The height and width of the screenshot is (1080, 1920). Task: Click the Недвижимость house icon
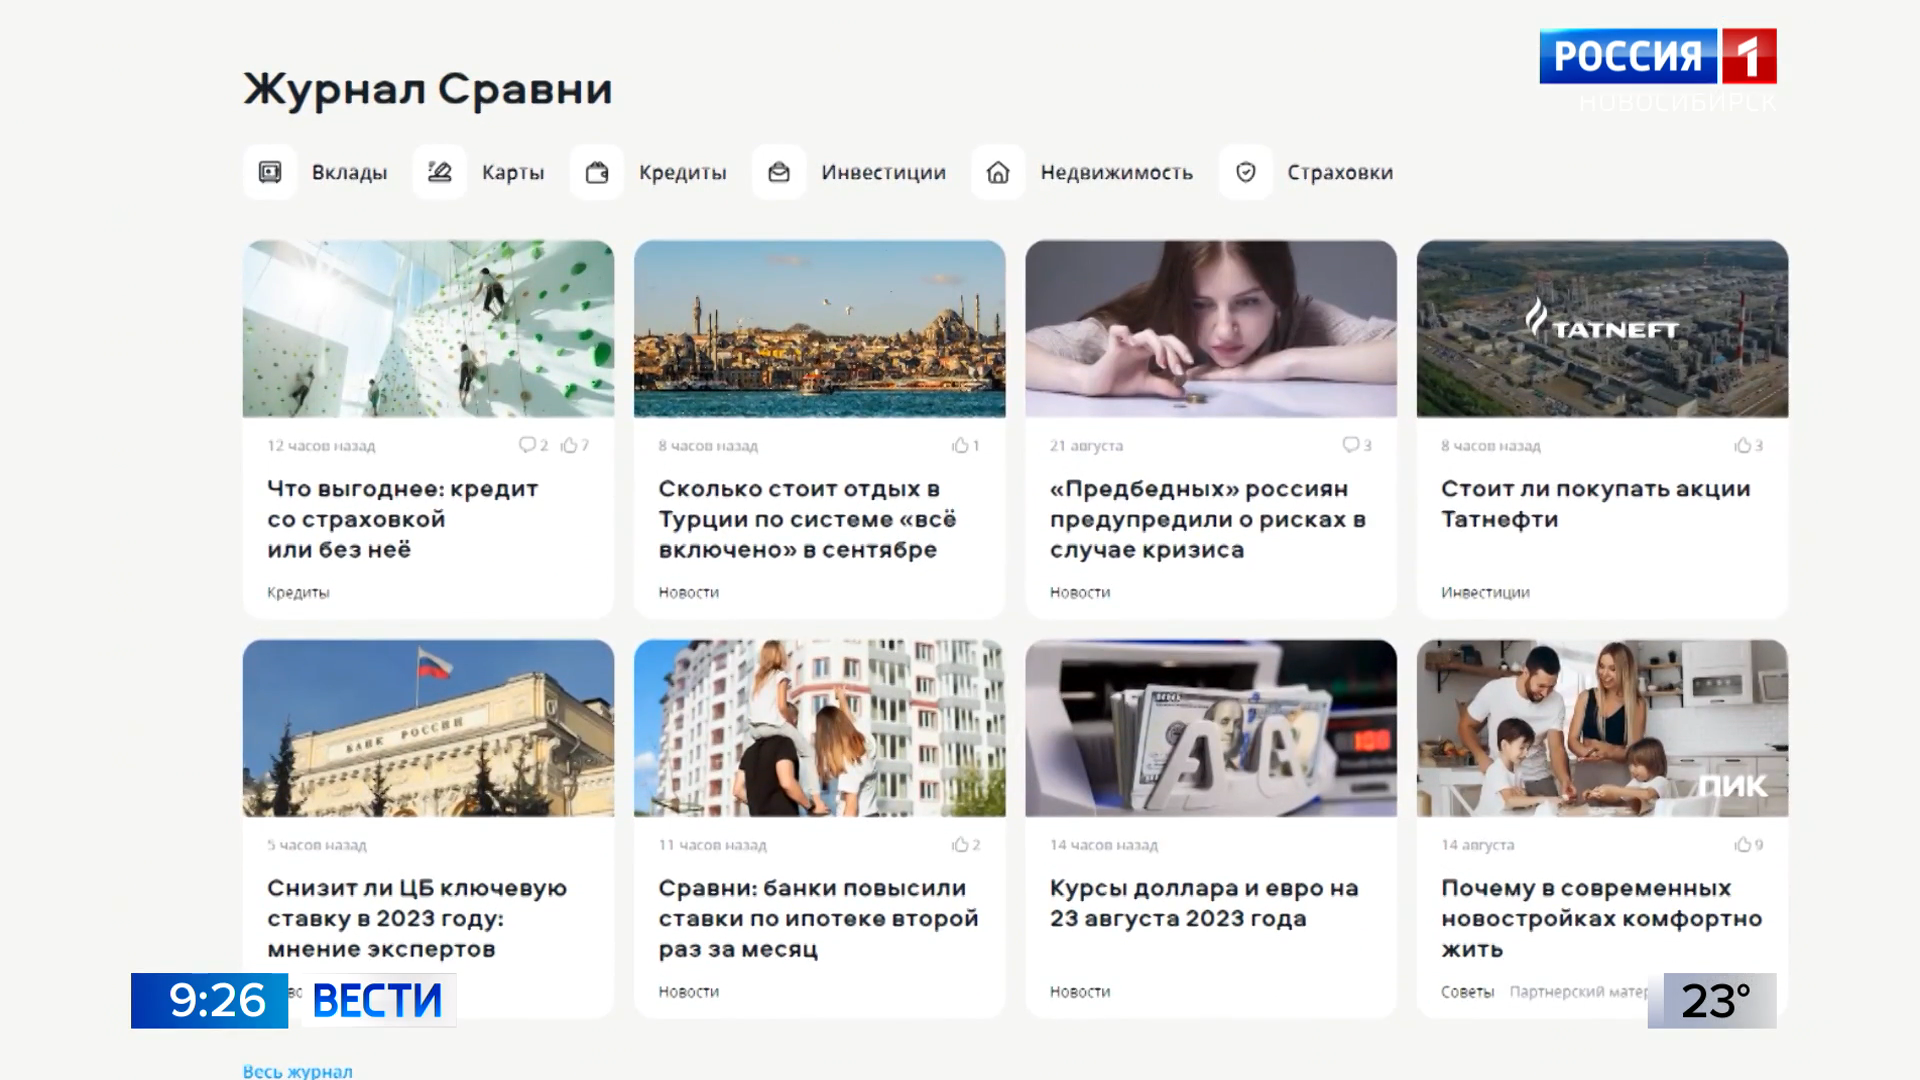tap(998, 172)
